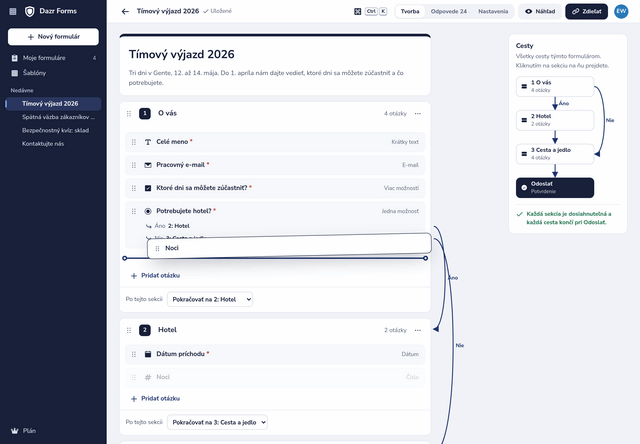Select 3 Cesta a jedlo in Cesty panel
The image size is (640, 444).
(555, 154)
